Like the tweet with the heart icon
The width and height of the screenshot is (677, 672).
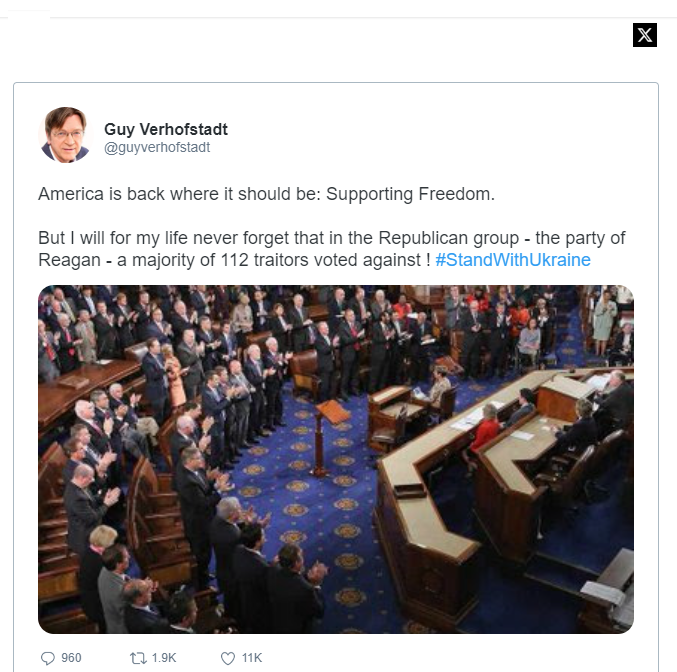[x=228, y=658]
